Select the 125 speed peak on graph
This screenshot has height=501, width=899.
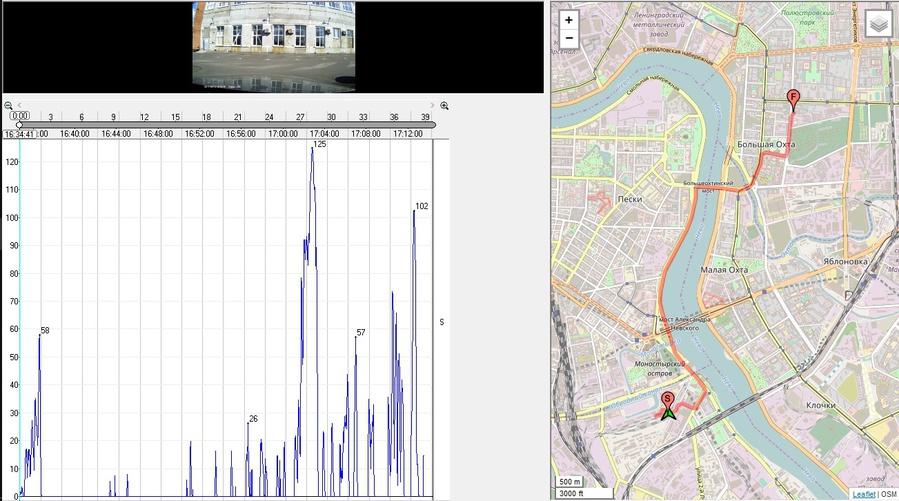pos(312,148)
